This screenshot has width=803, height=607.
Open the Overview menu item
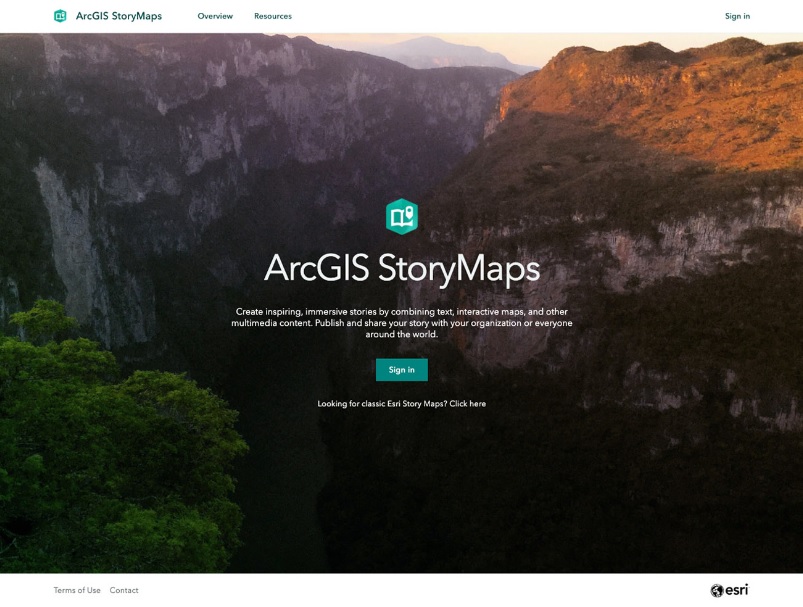click(x=215, y=16)
